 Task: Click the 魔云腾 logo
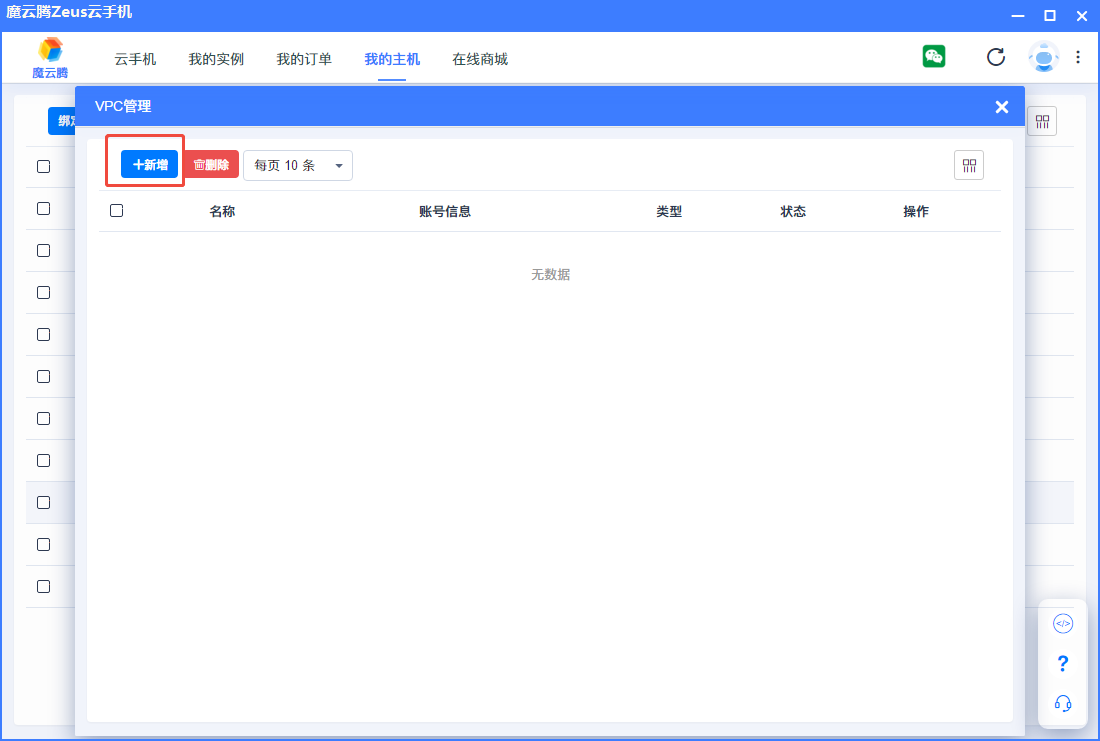point(50,58)
